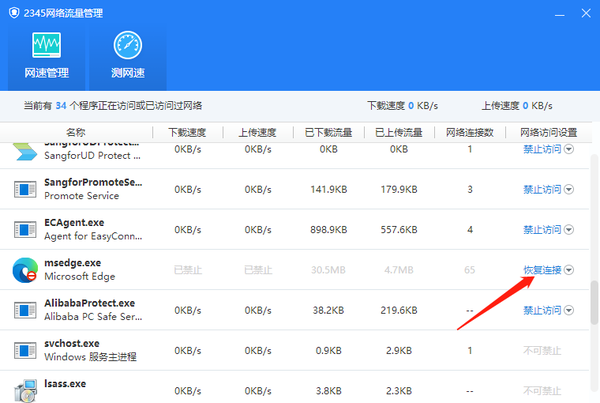Open the 测网速 speed test tab
This screenshot has width=600, height=403.
pos(127,56)
